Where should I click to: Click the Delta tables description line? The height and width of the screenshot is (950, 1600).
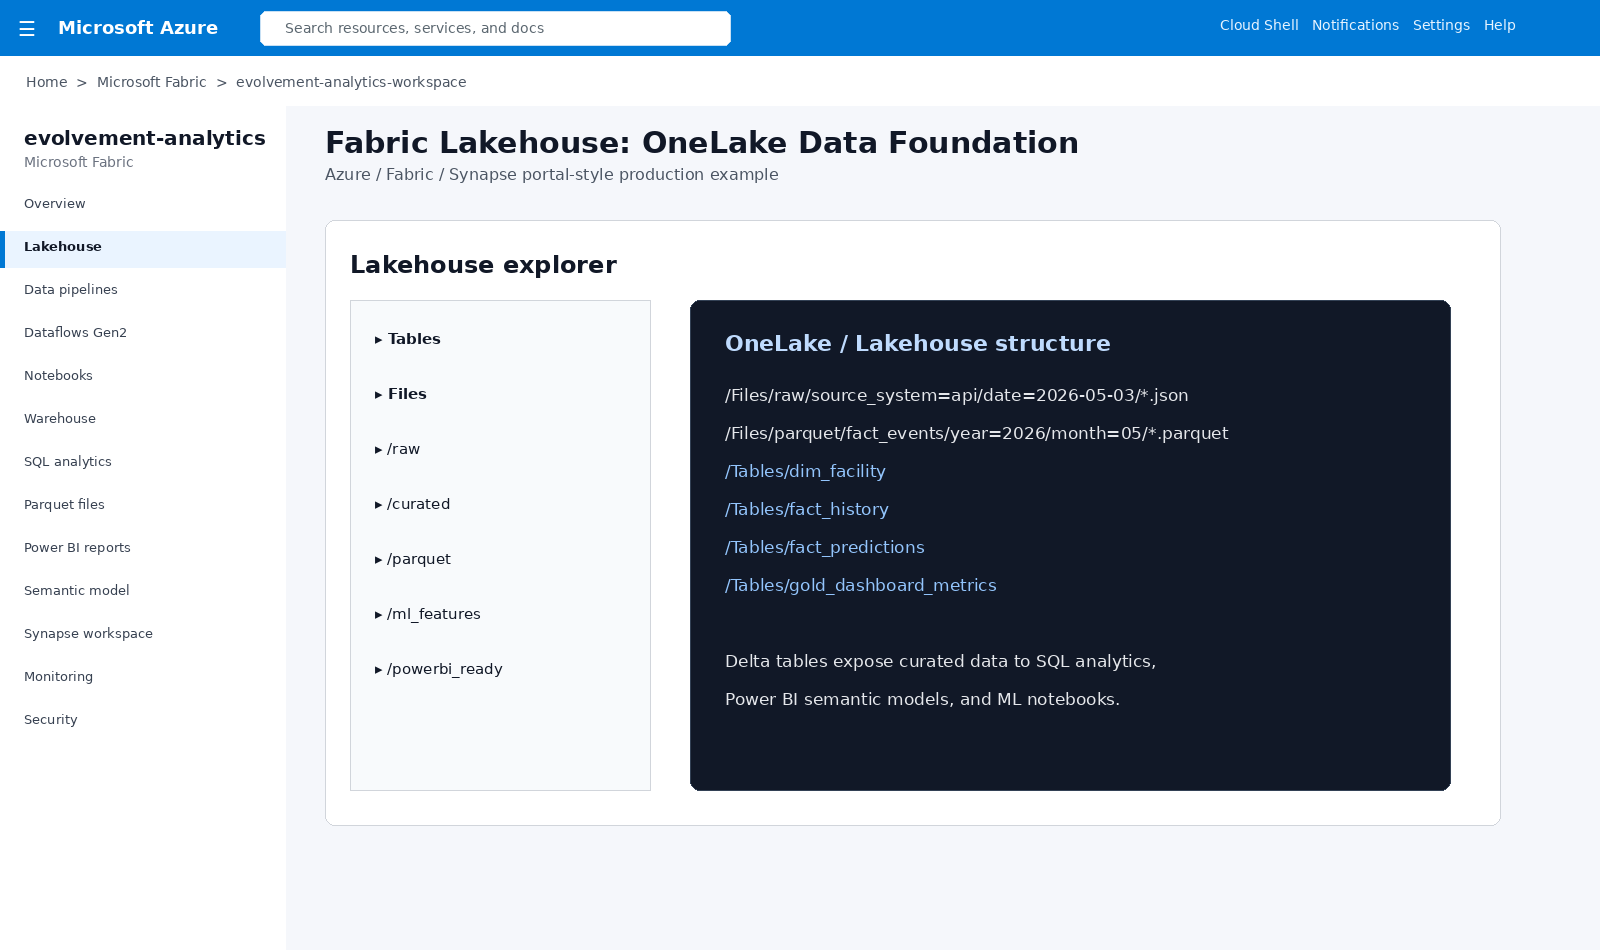click(940, 661)
